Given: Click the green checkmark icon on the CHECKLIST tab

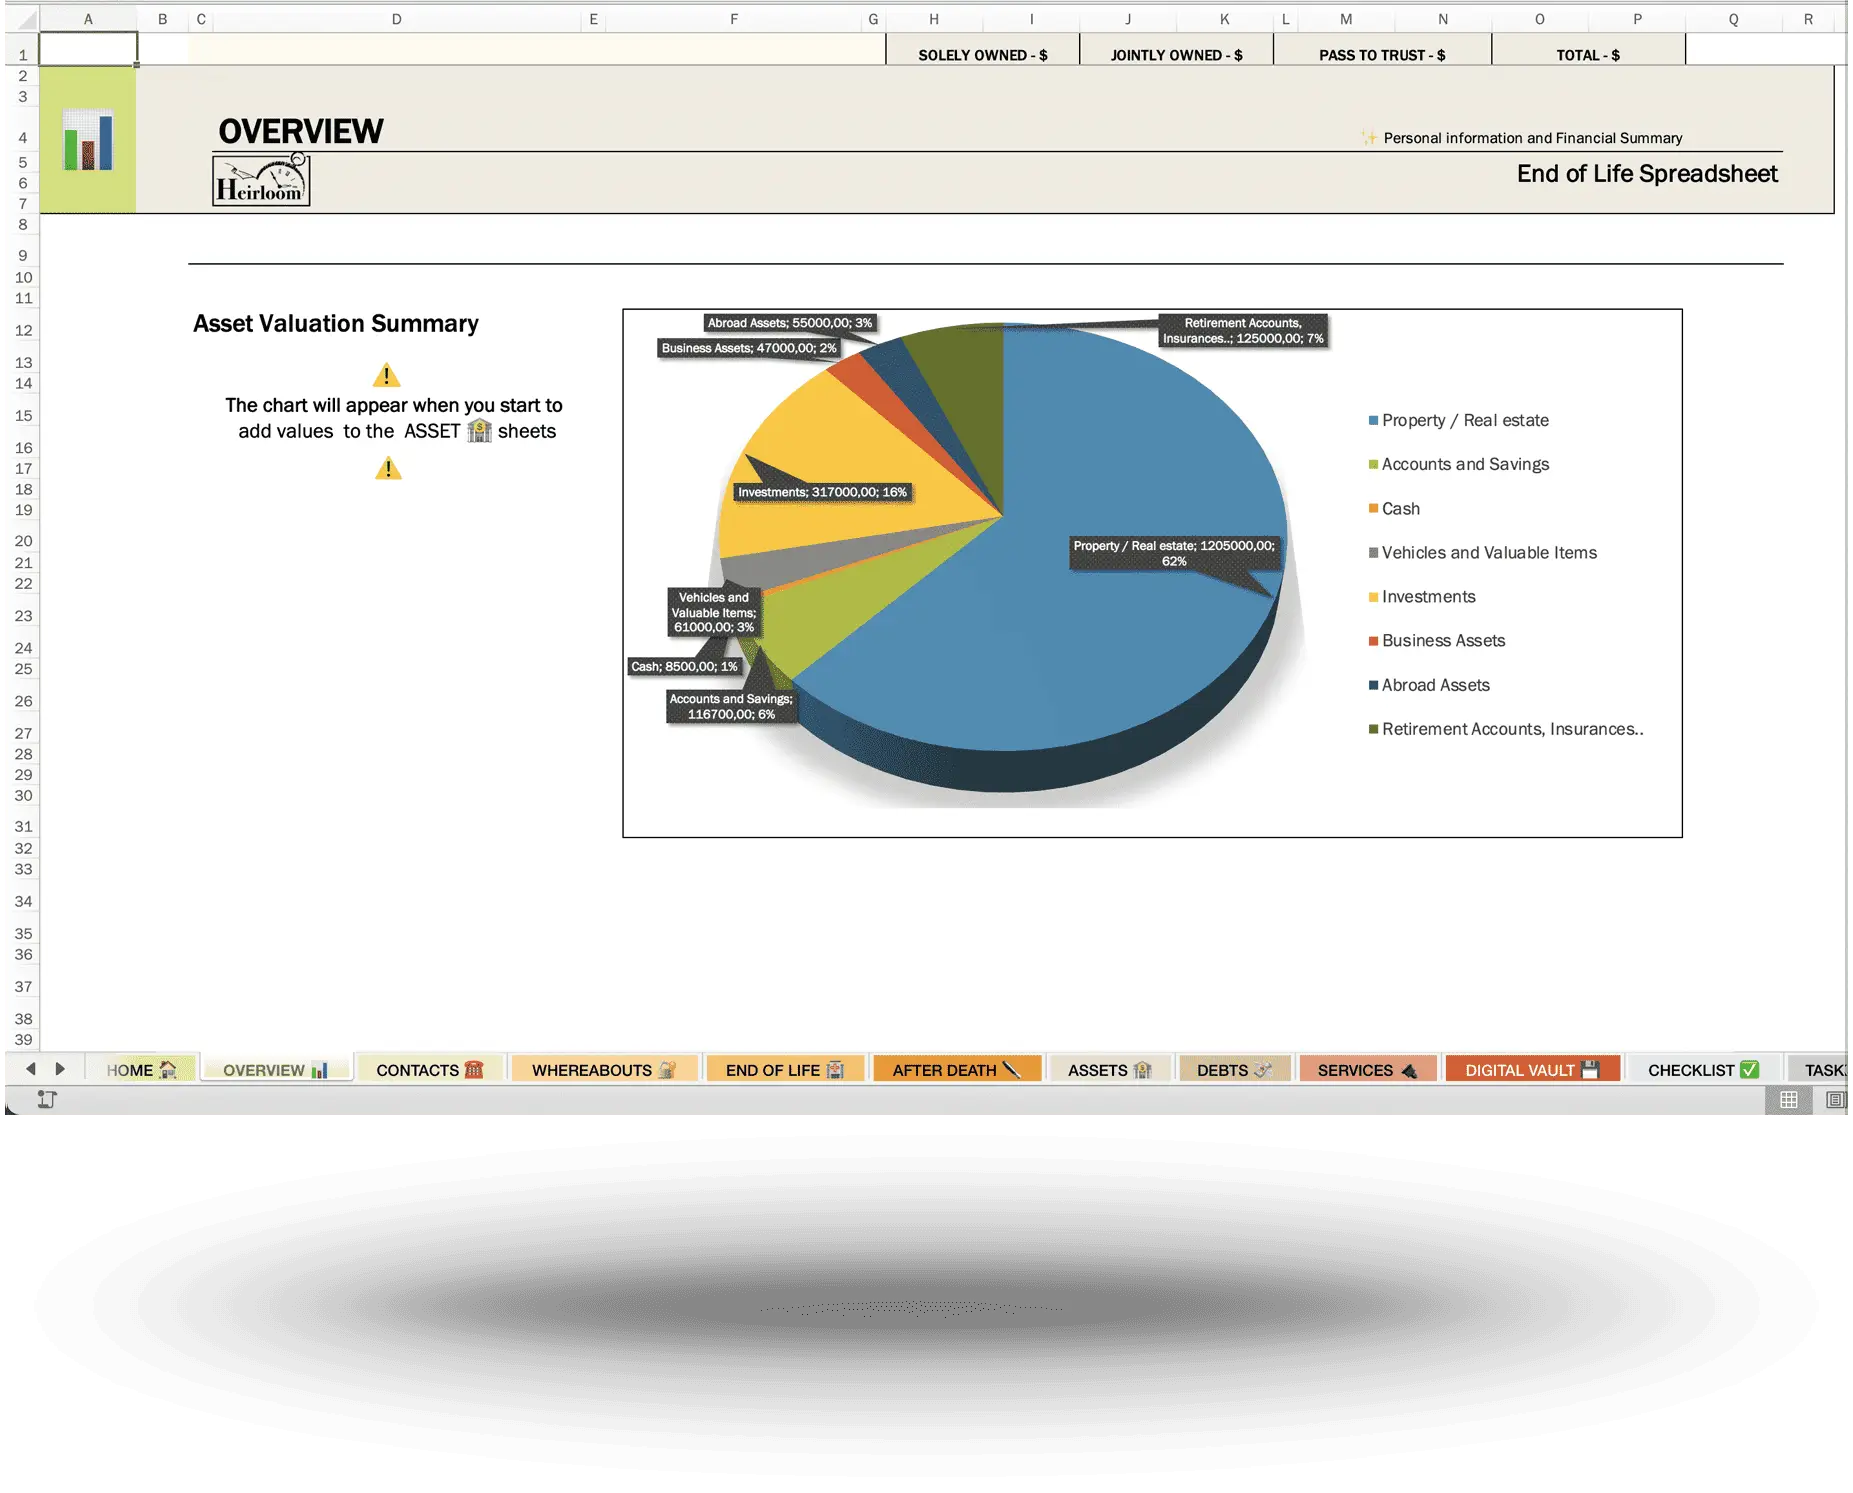Looking at the screenshot, I should tap(1750, 1069).
